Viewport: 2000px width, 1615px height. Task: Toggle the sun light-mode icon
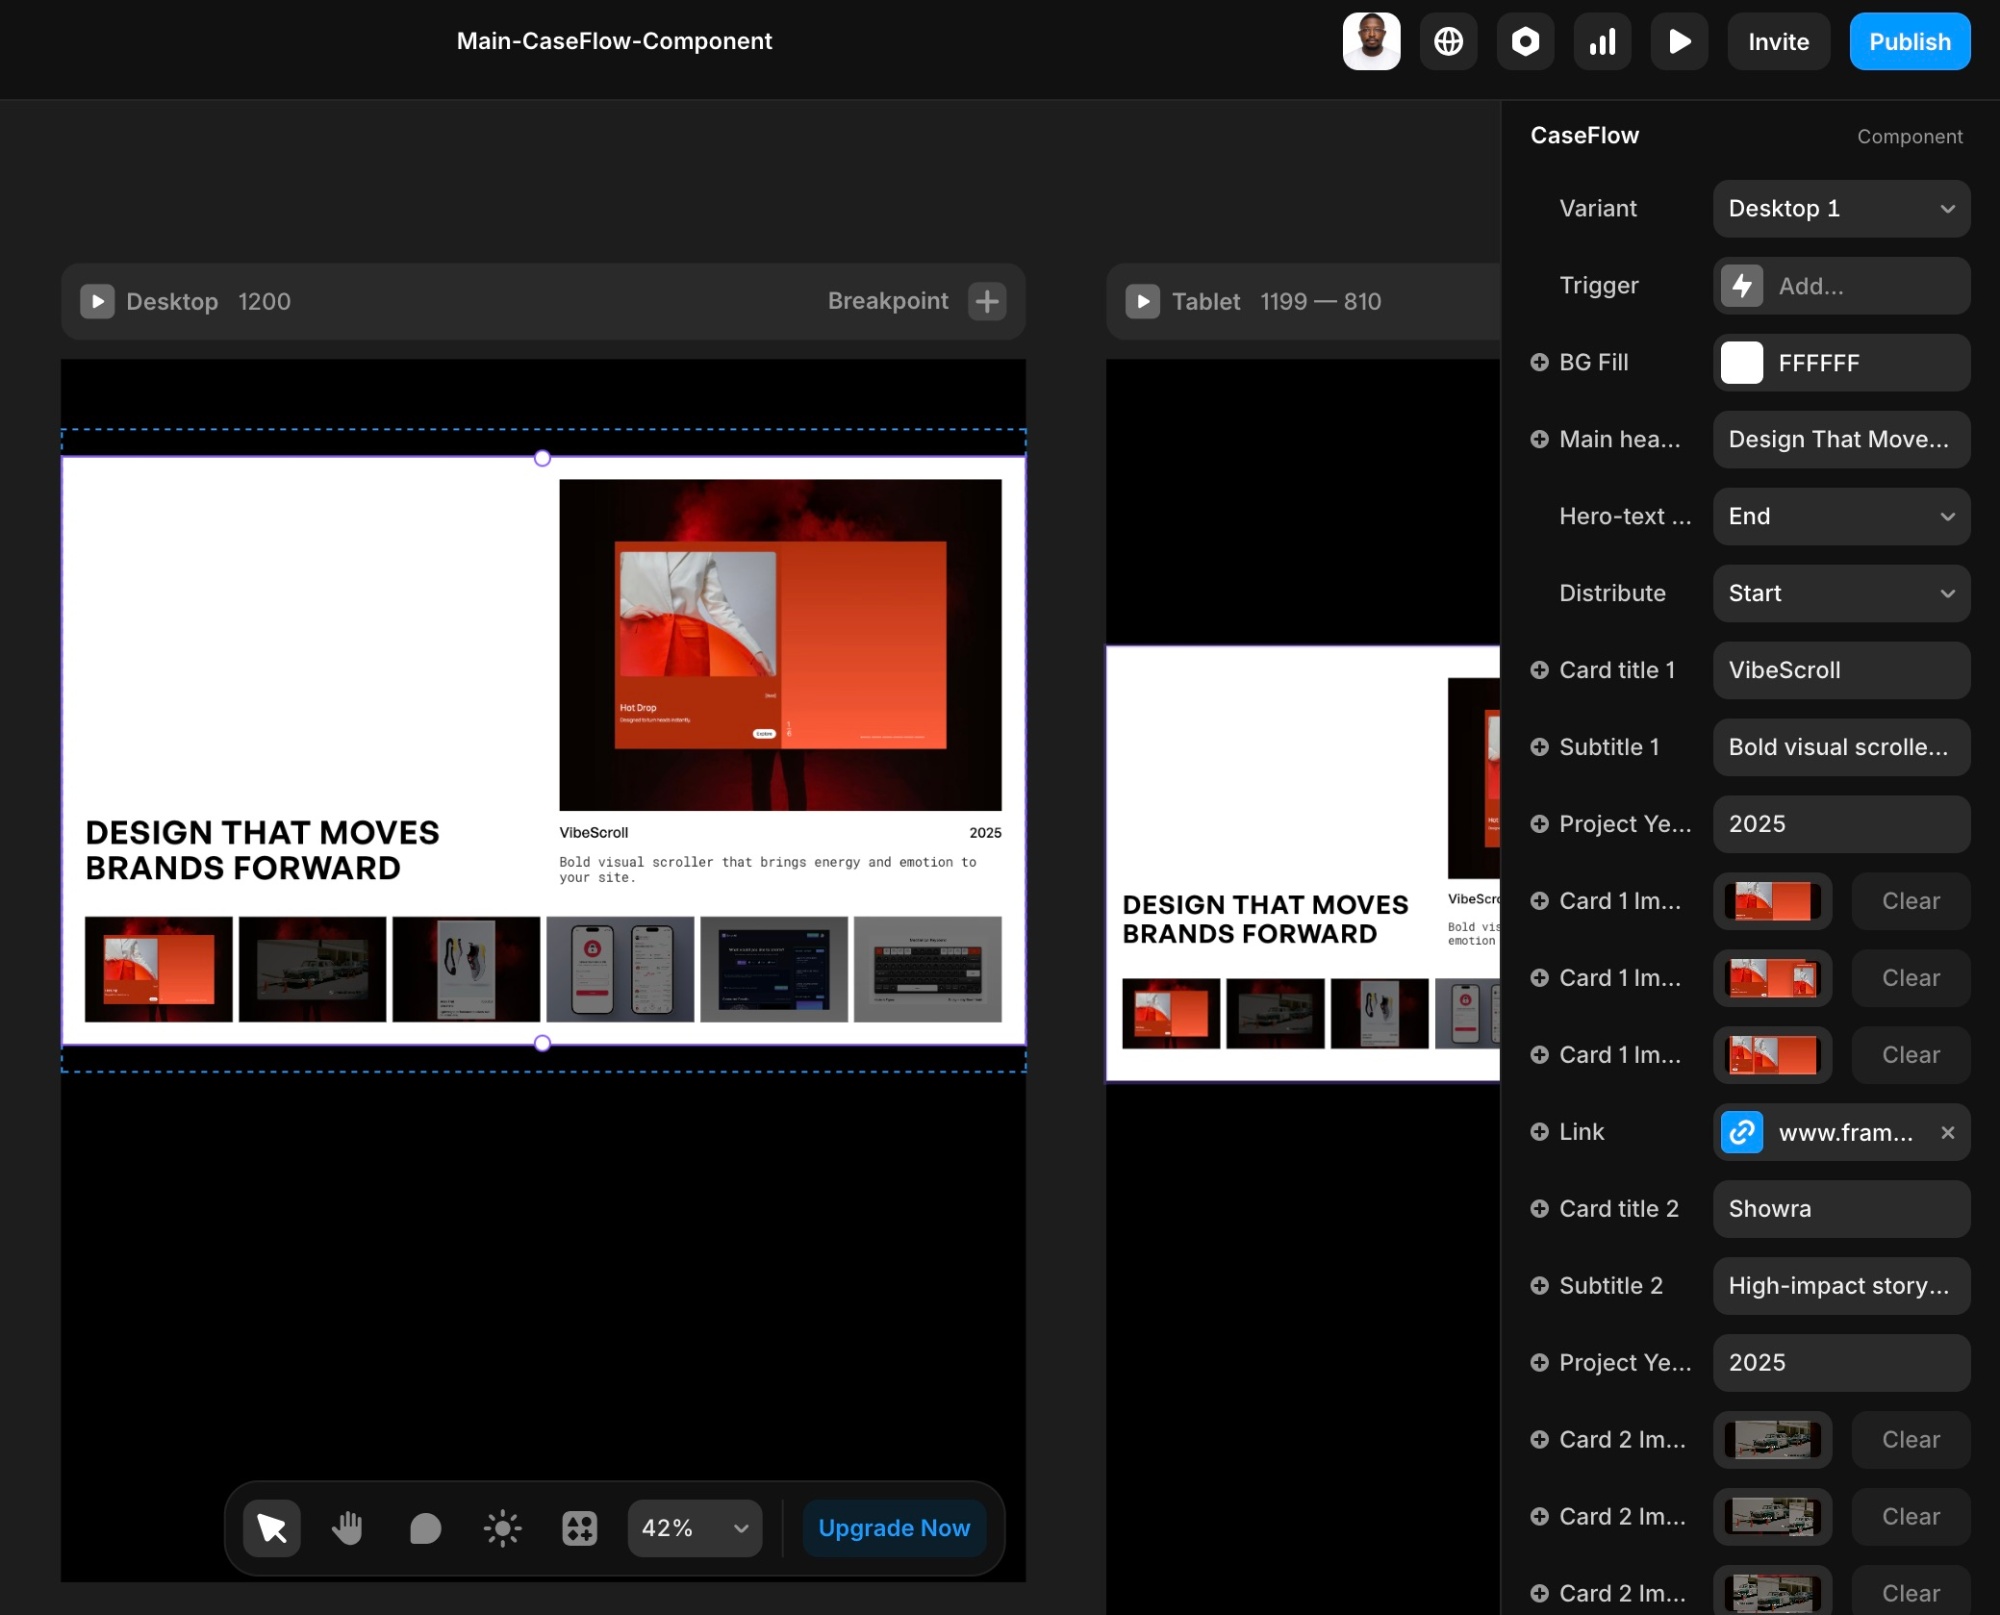click(x=502, y=1528)
